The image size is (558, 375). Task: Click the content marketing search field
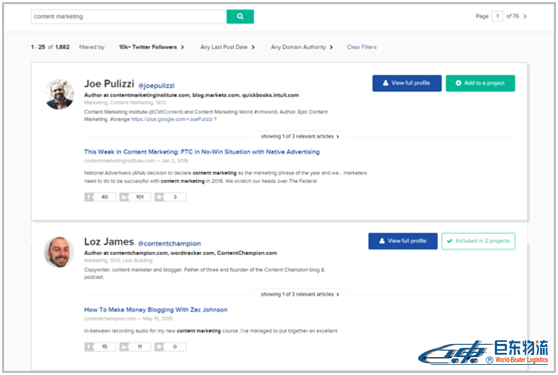[x=129, y=16]
